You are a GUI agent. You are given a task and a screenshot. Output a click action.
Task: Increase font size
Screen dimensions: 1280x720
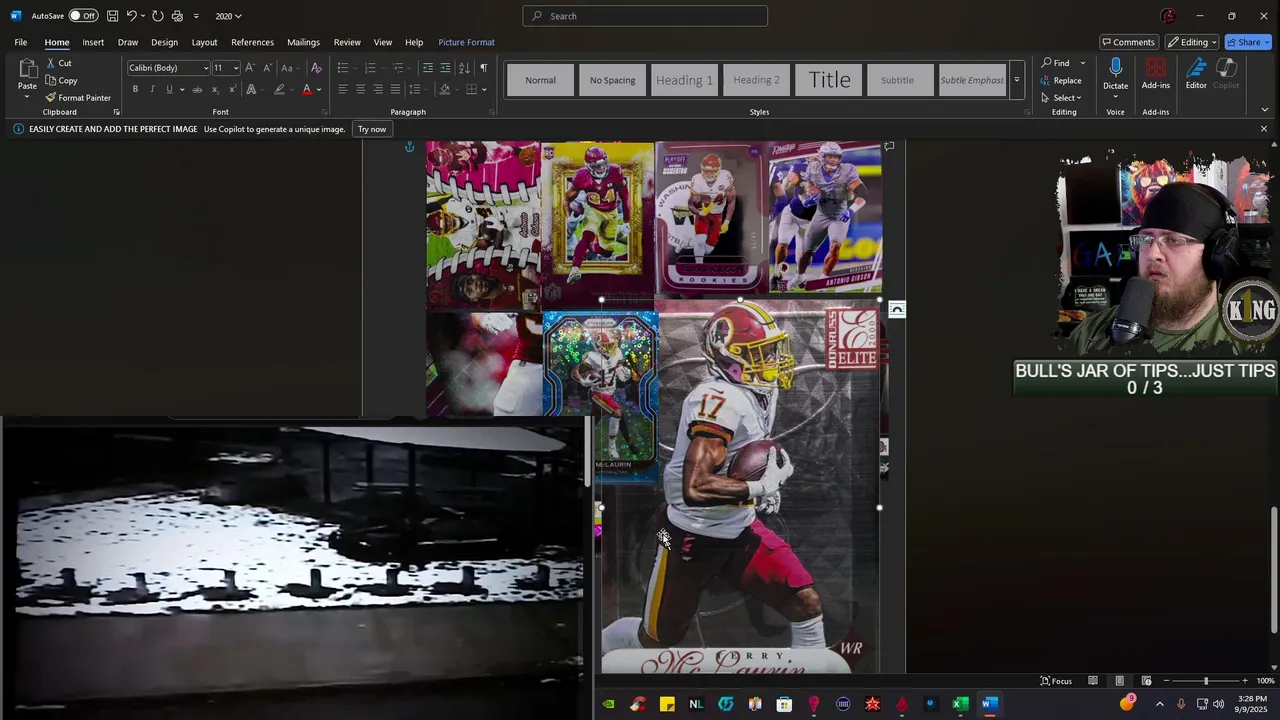click(250, 68)
